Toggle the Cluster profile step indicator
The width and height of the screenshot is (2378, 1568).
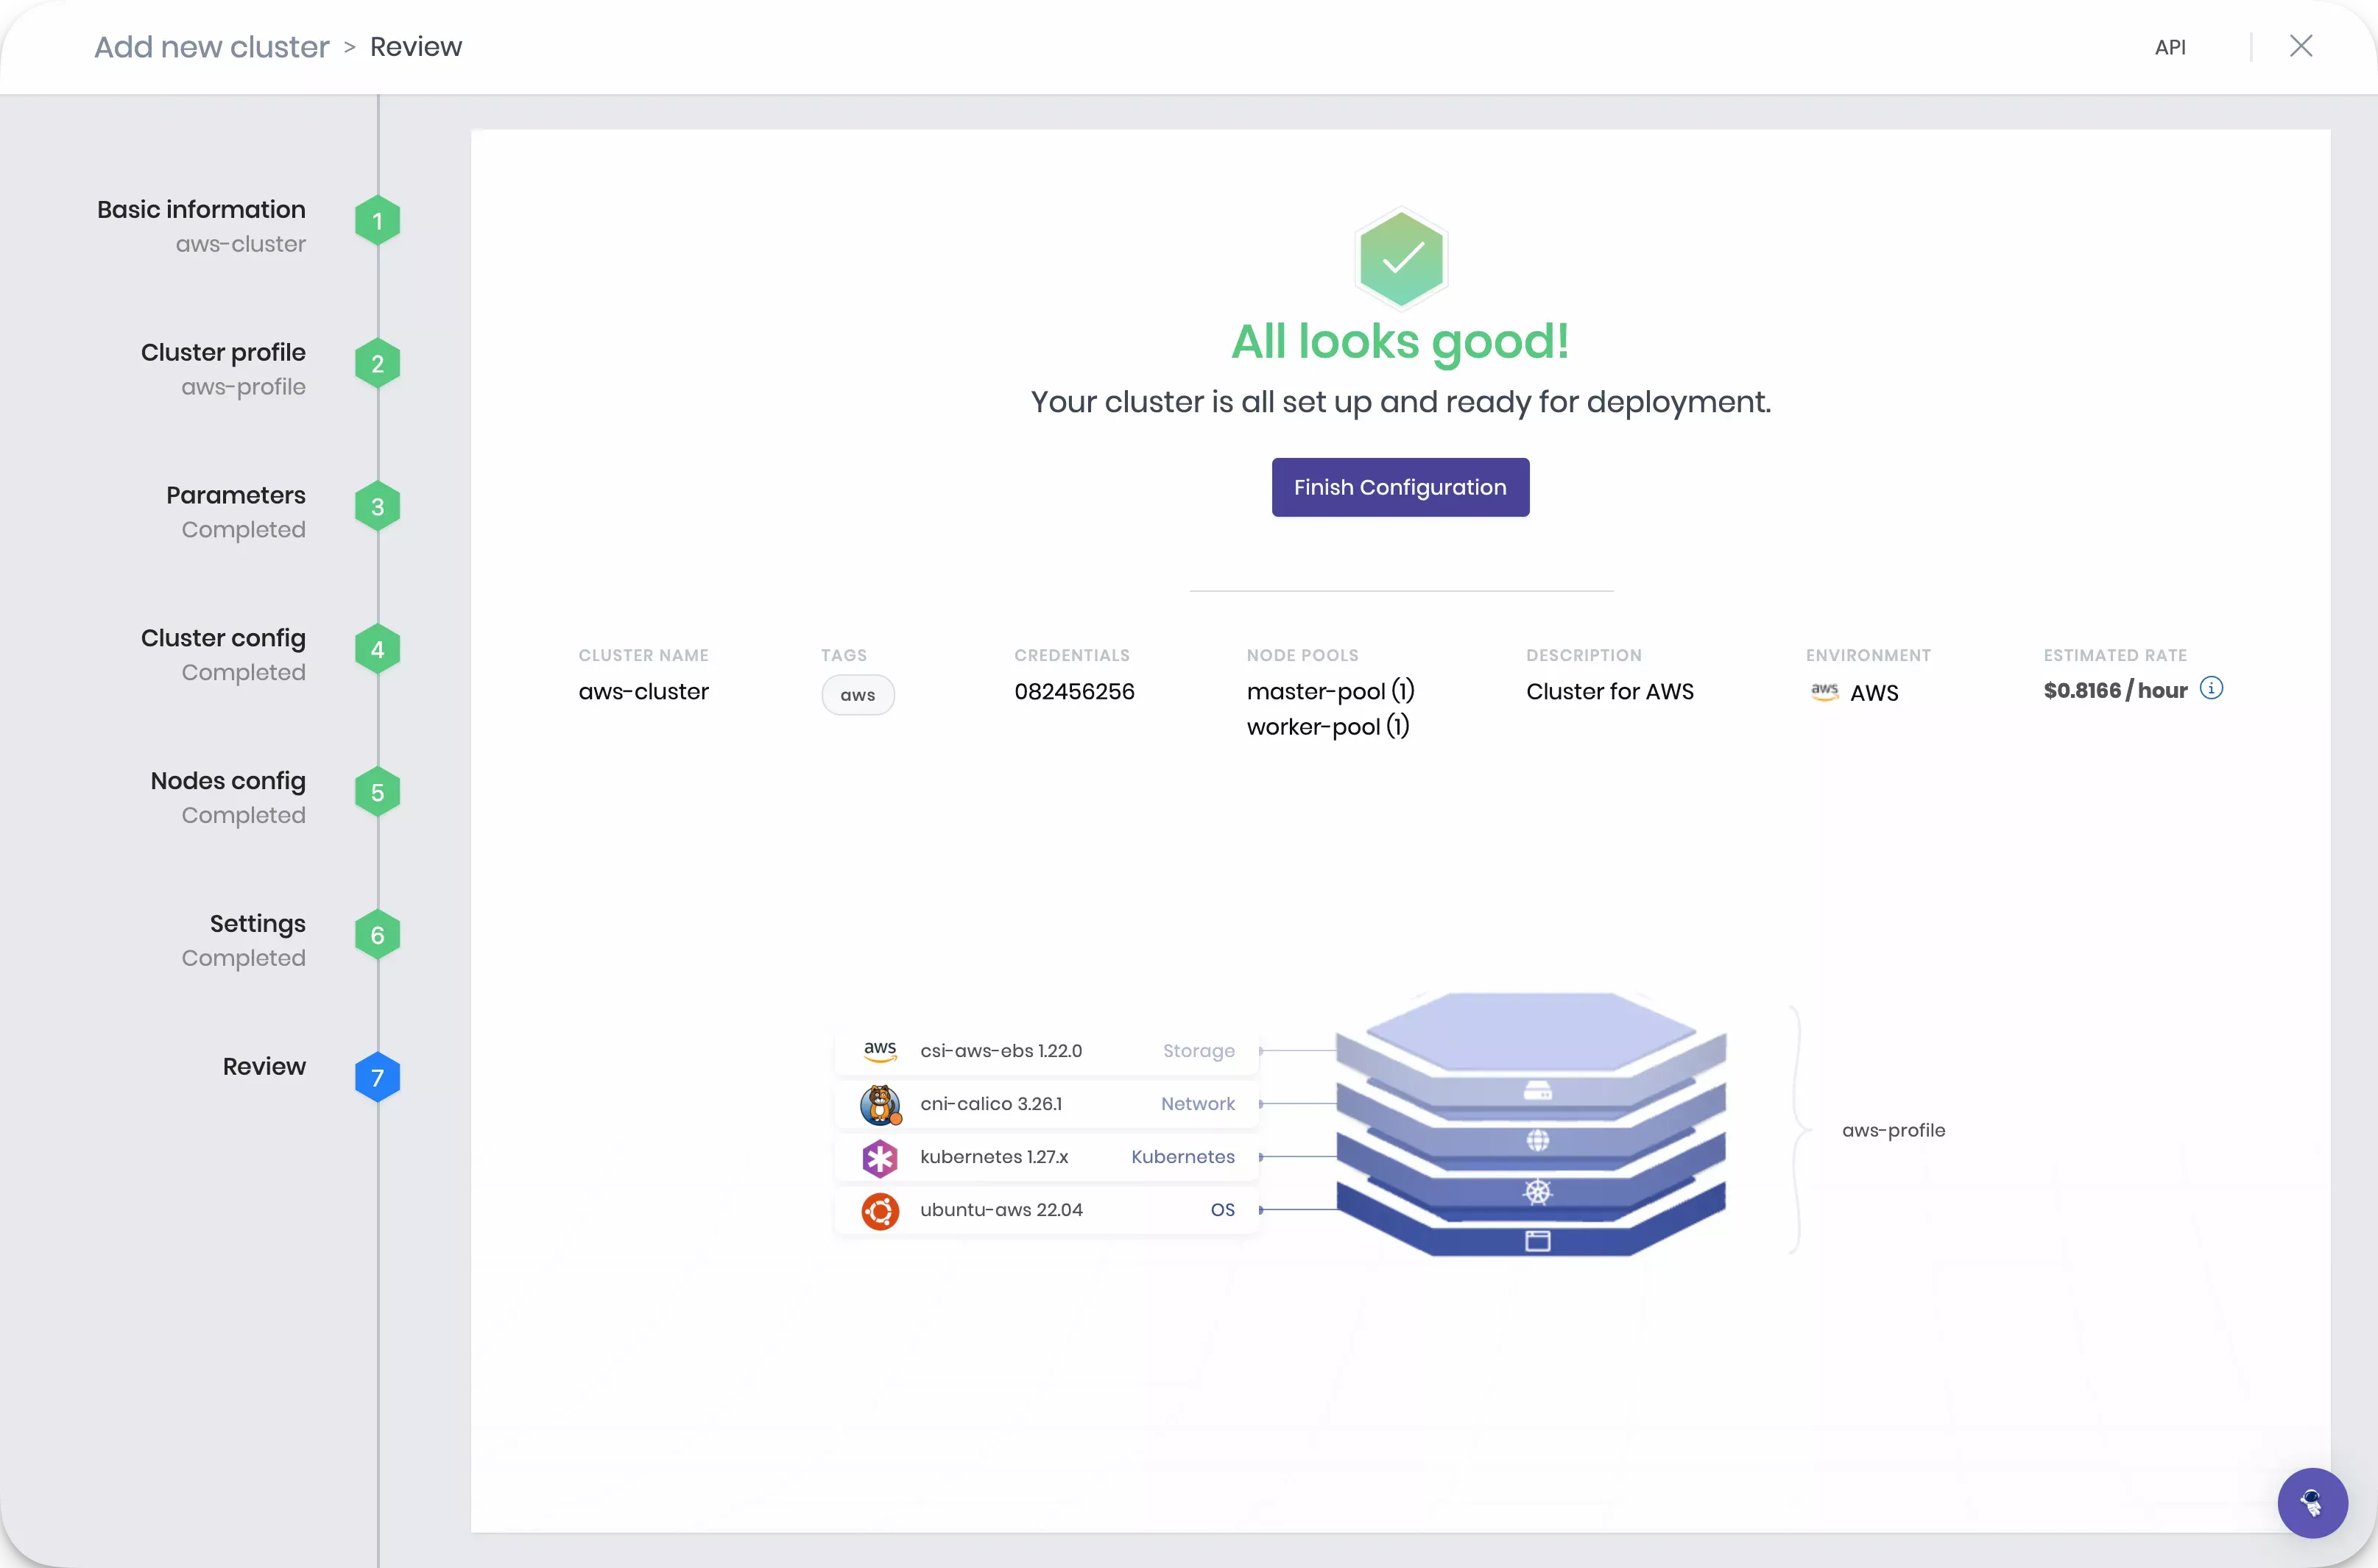[376, 364]
